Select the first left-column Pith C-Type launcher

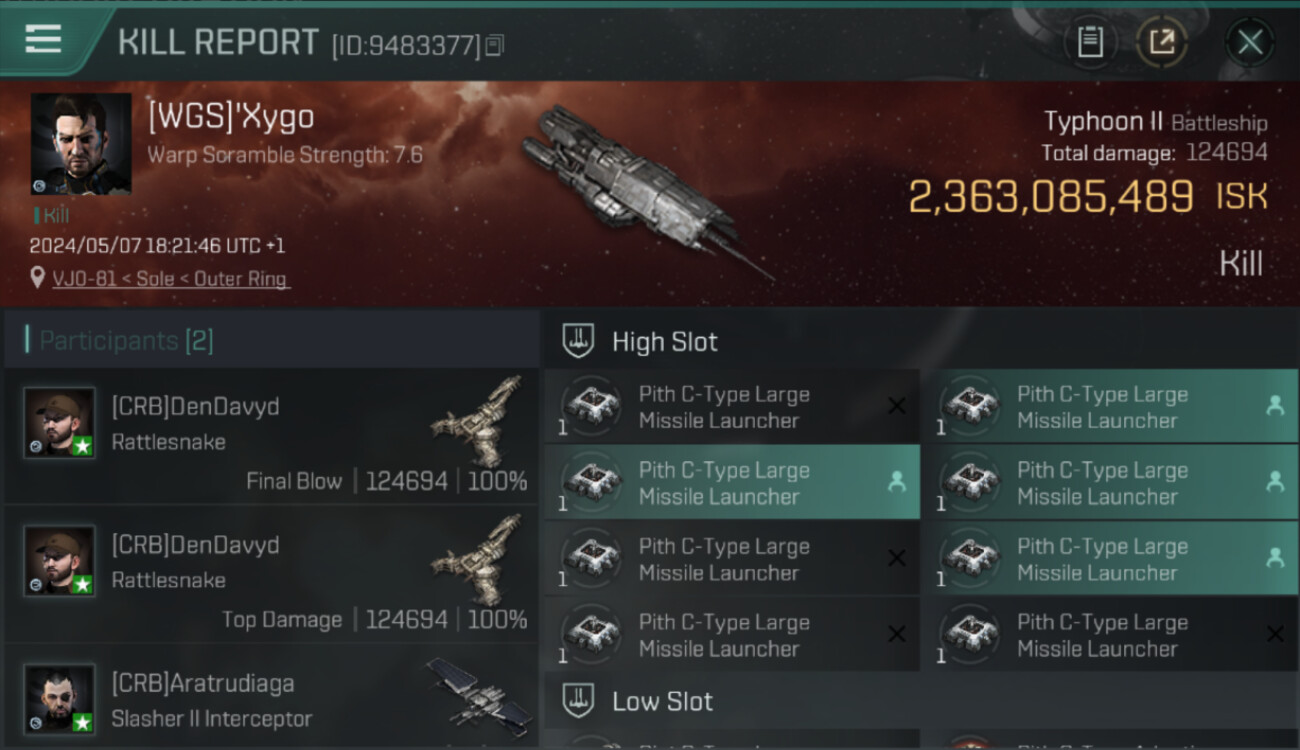tap(730, 407)
